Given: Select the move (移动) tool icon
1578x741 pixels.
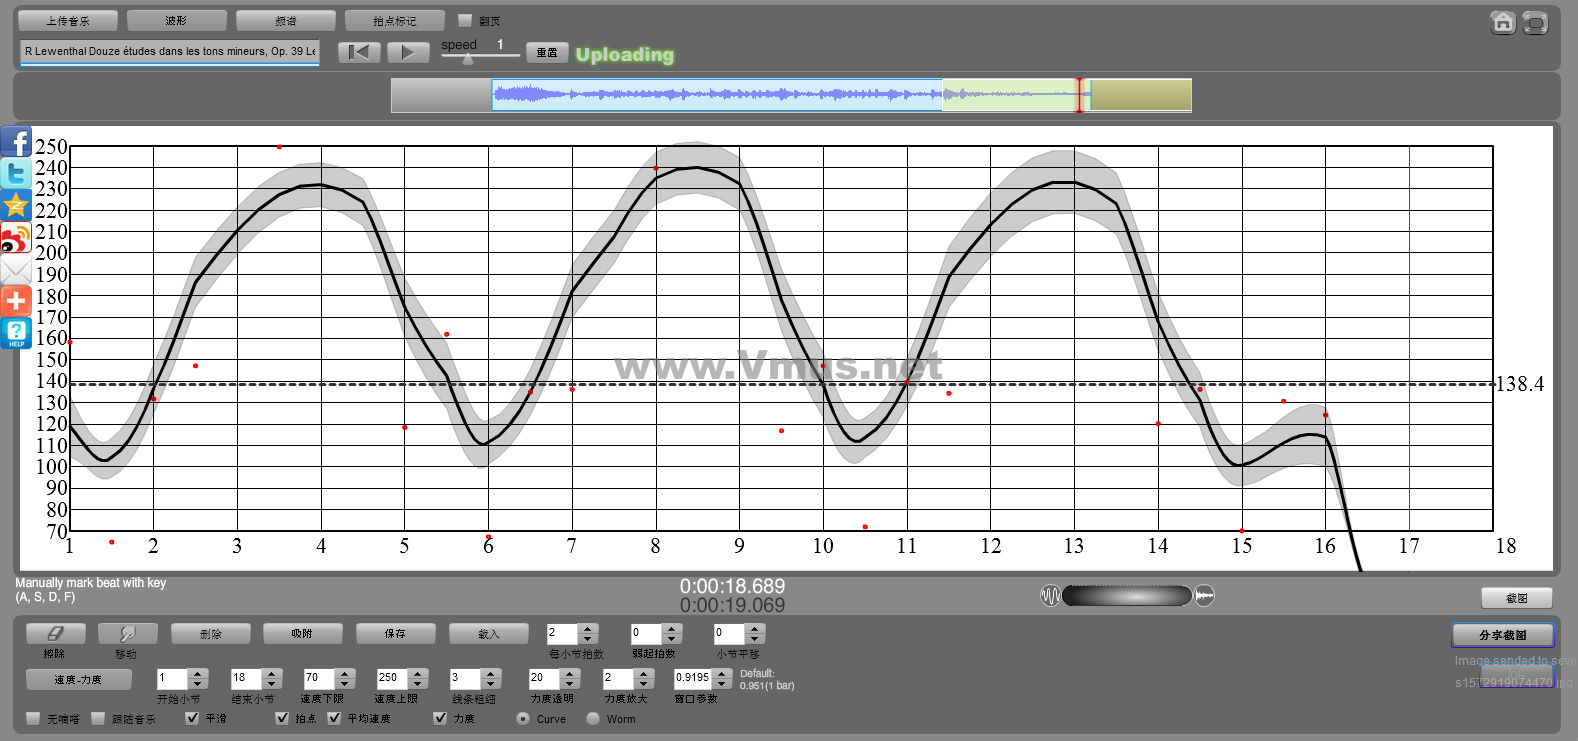Looking at the screenshot, I should [127, 633].
